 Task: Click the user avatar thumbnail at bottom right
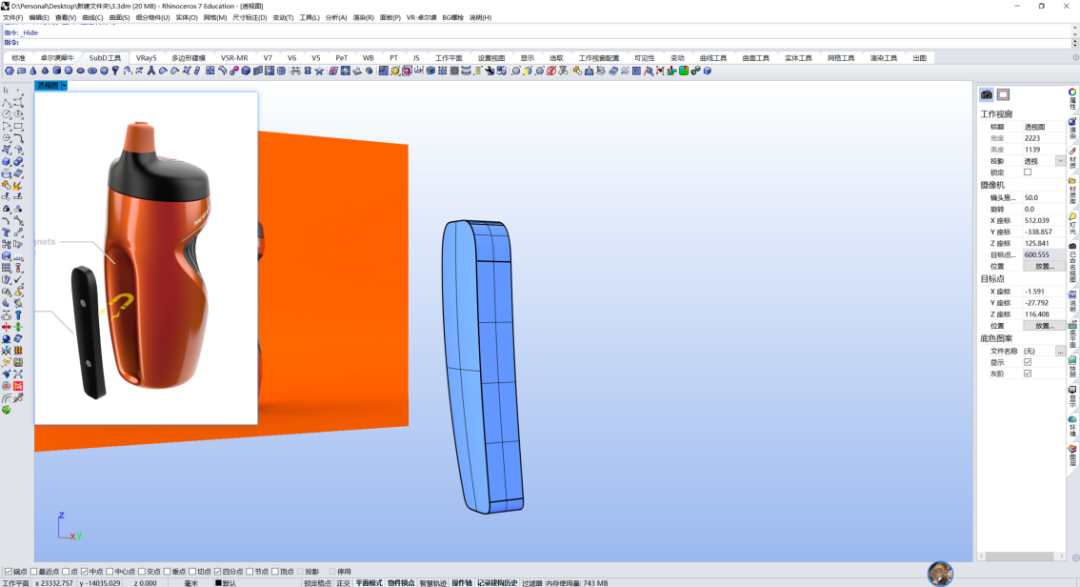[x=940, y=573]
